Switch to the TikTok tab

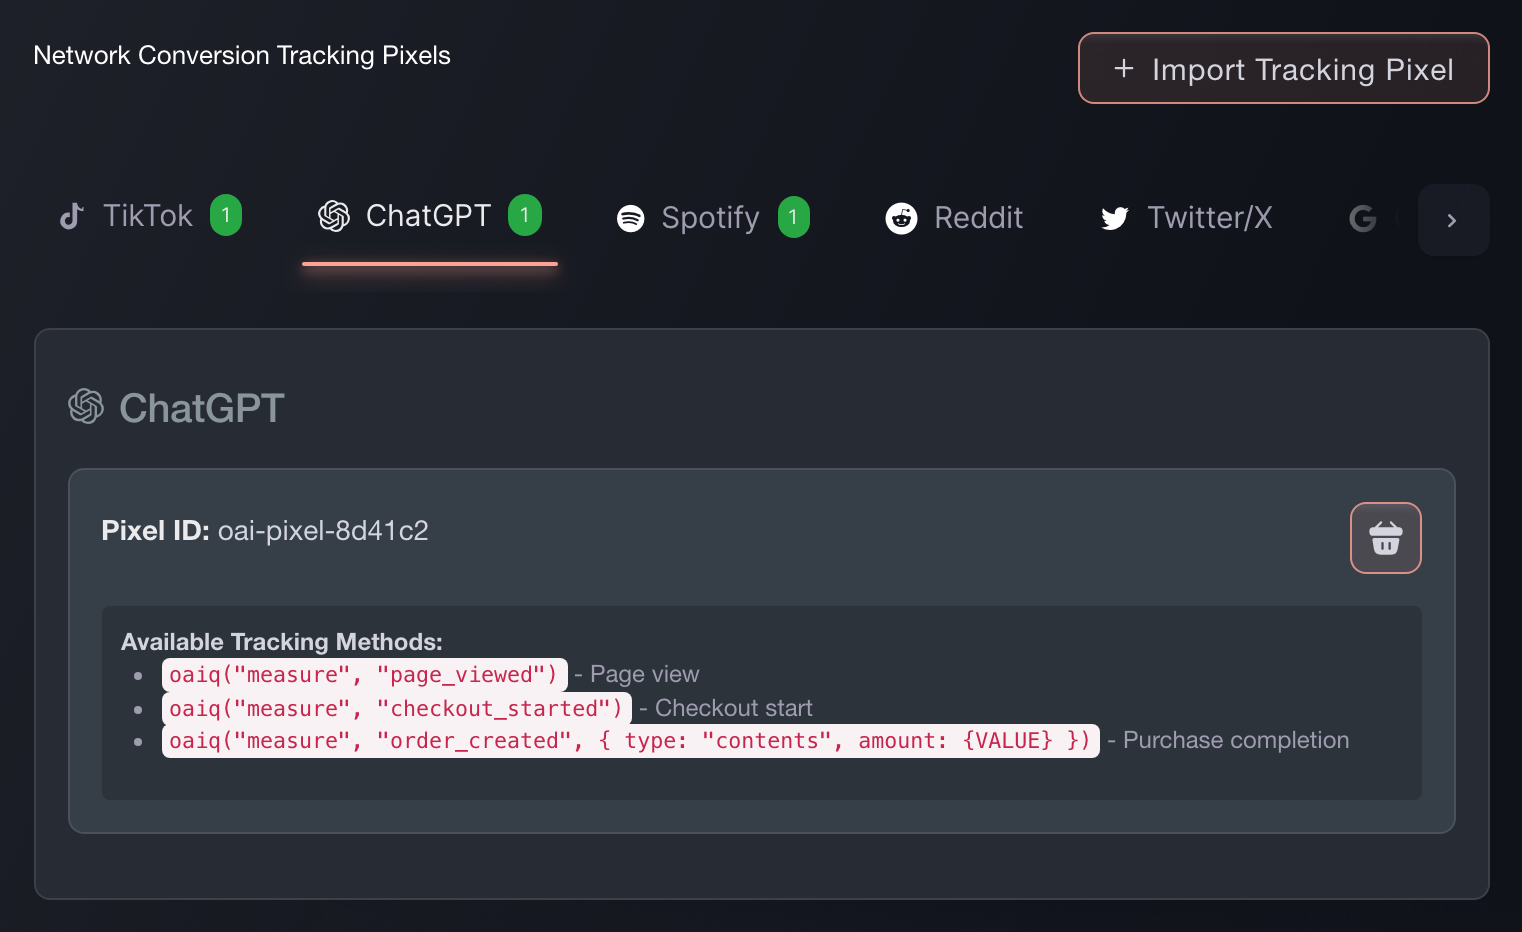(150, 216)
